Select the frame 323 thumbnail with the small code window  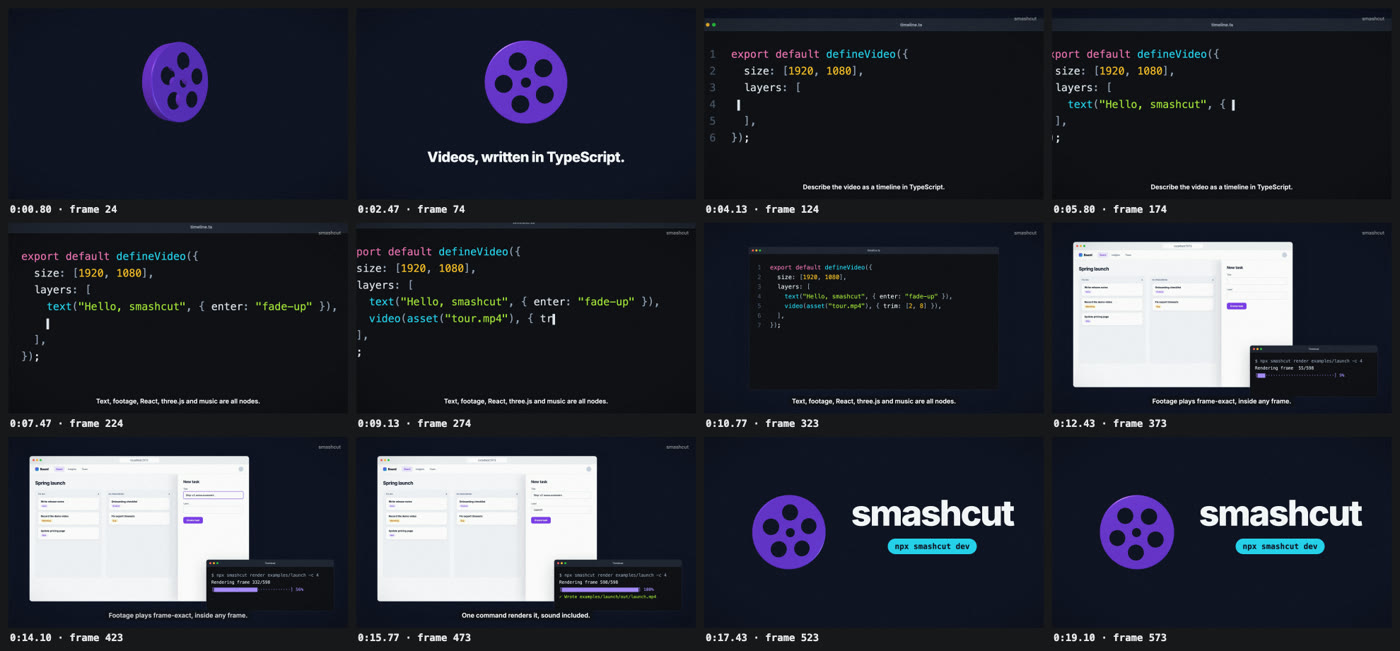[x=874, y=318]
